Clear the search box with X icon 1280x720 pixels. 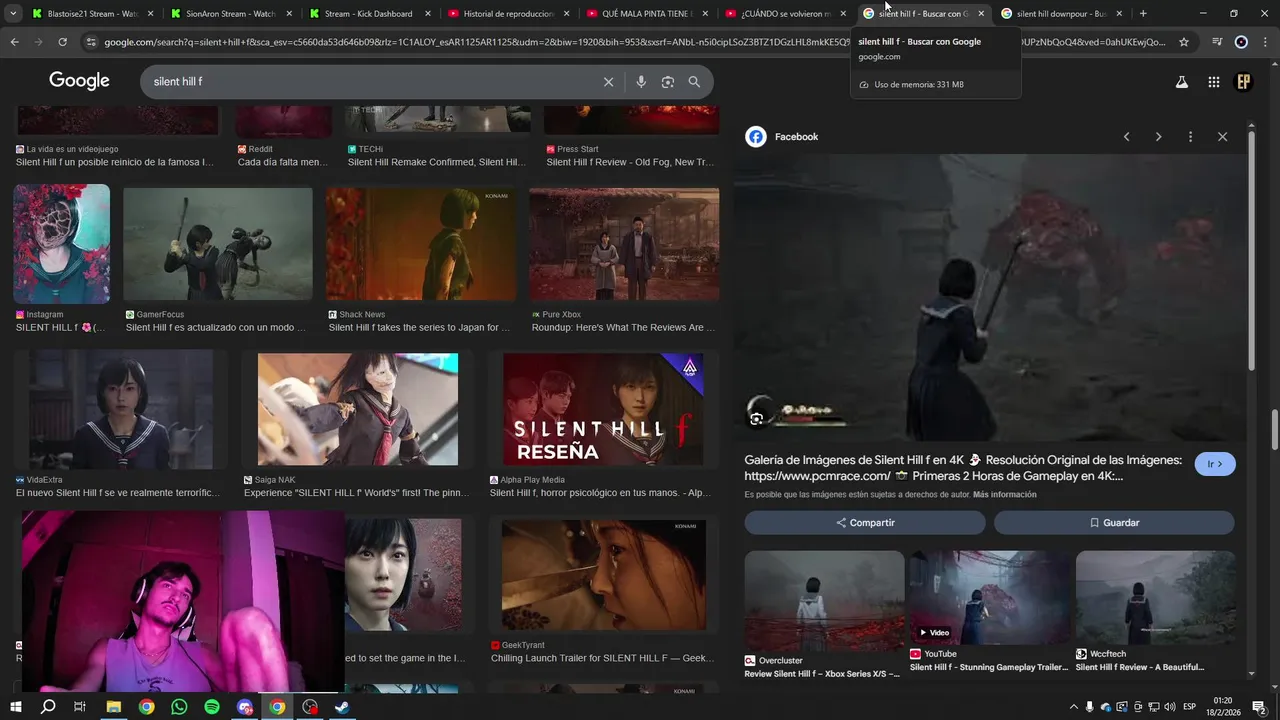(608, 82)
